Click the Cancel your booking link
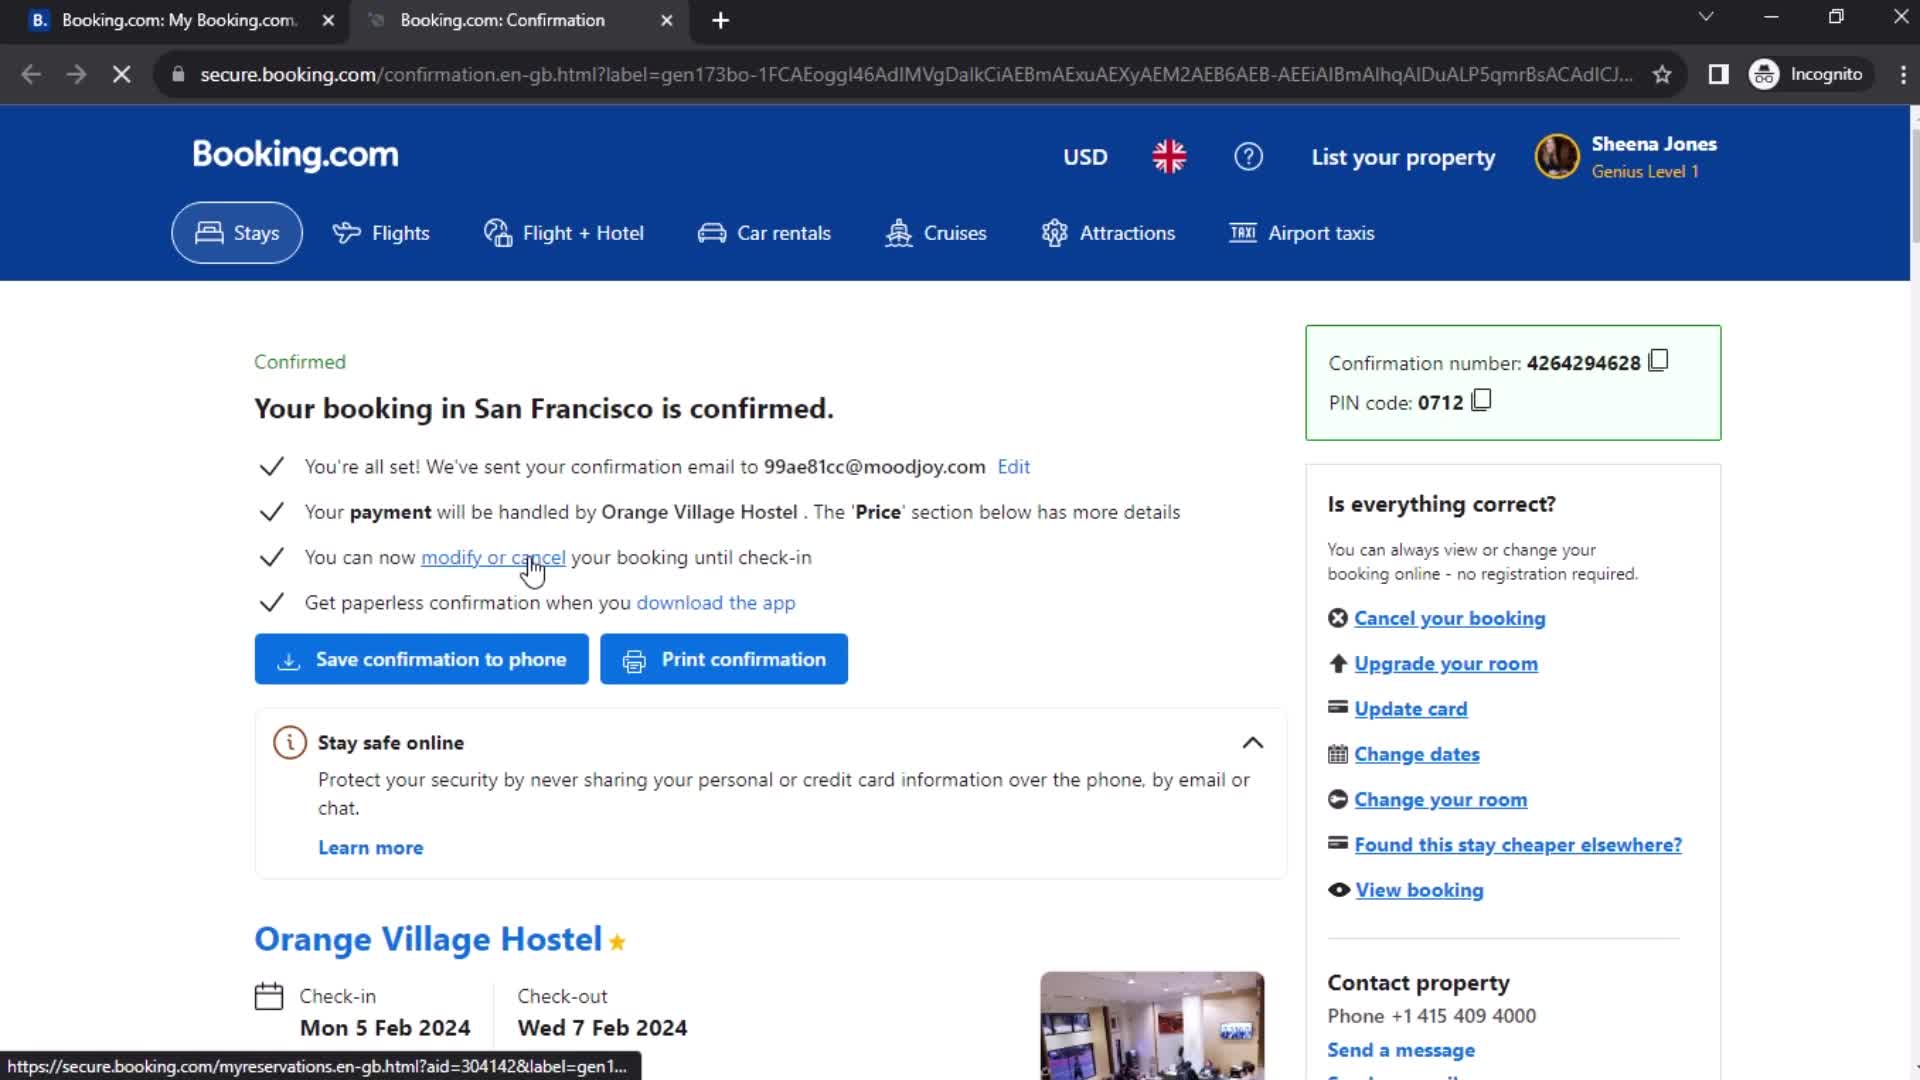 [x=1449, y=617]
